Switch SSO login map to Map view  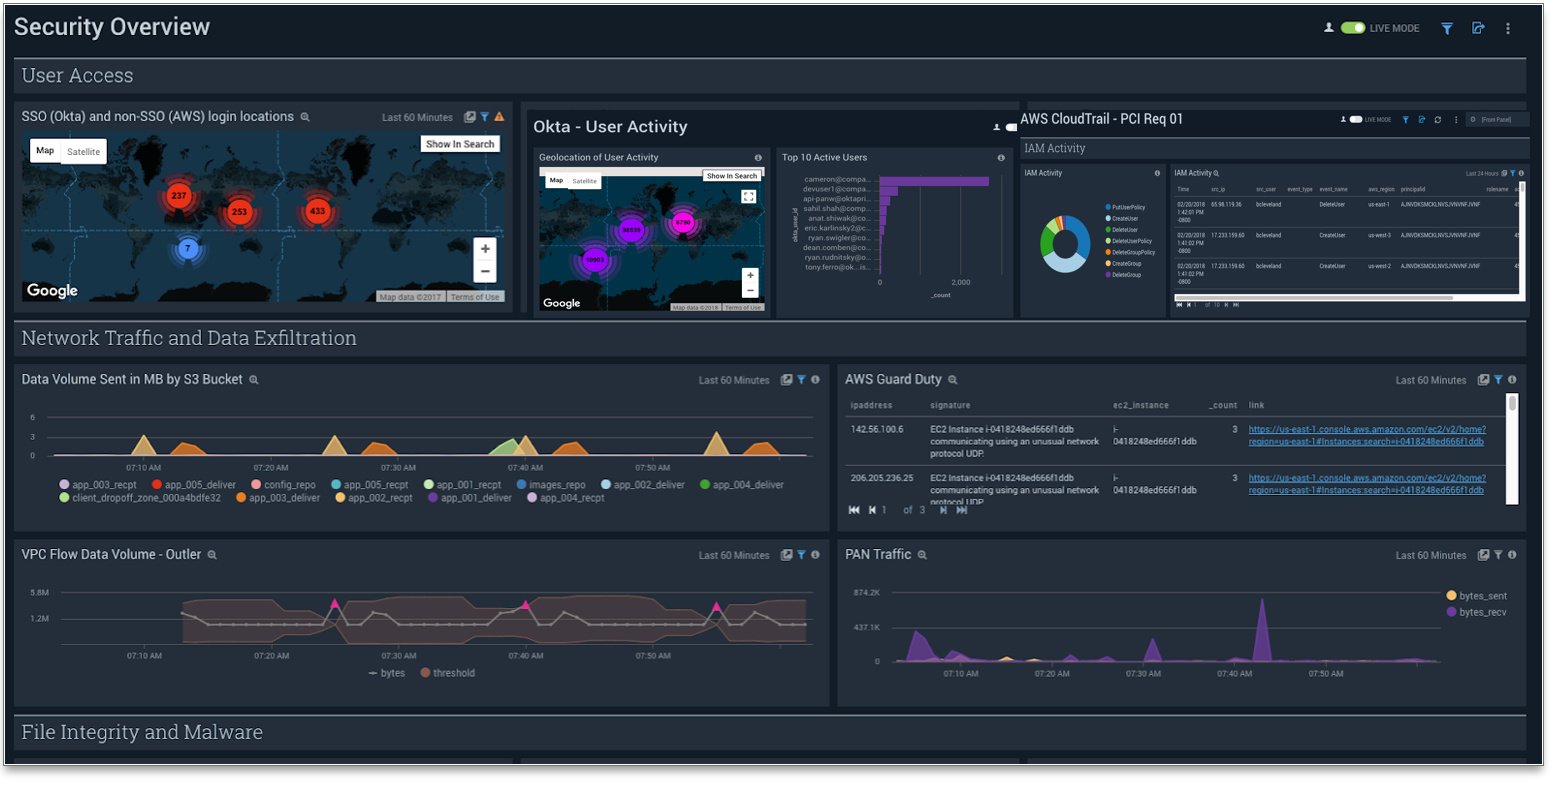pos(45,151)
